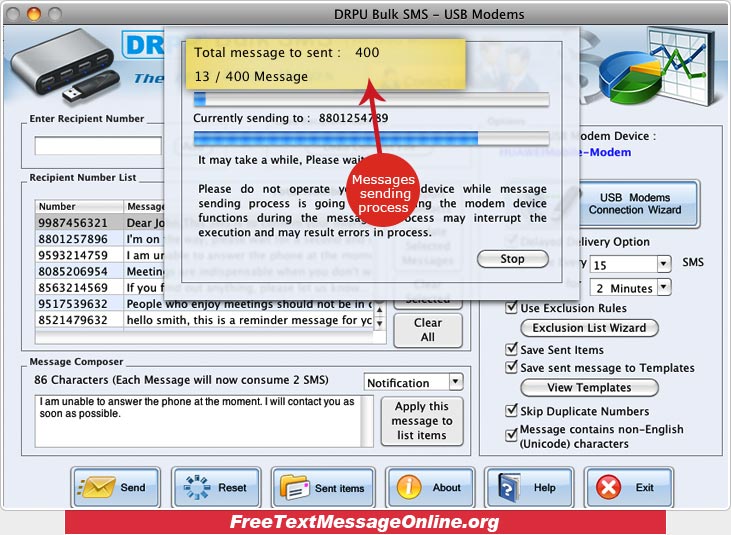The height and width of the screenshot is (535, 731).
Task: Click the Reset button label
Action: [x=232, y=487]
